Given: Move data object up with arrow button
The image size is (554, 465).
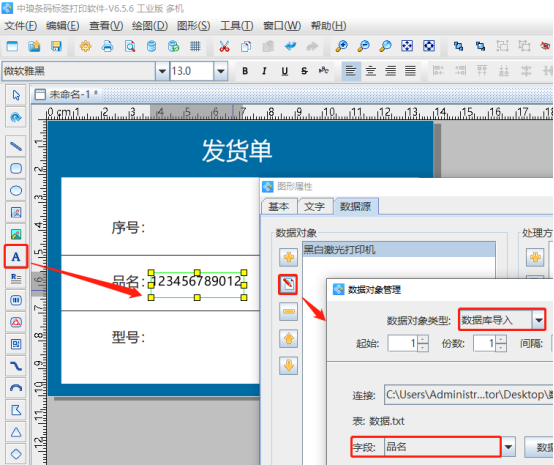Looking at the screenshot, I should click(x=289, y=339).
